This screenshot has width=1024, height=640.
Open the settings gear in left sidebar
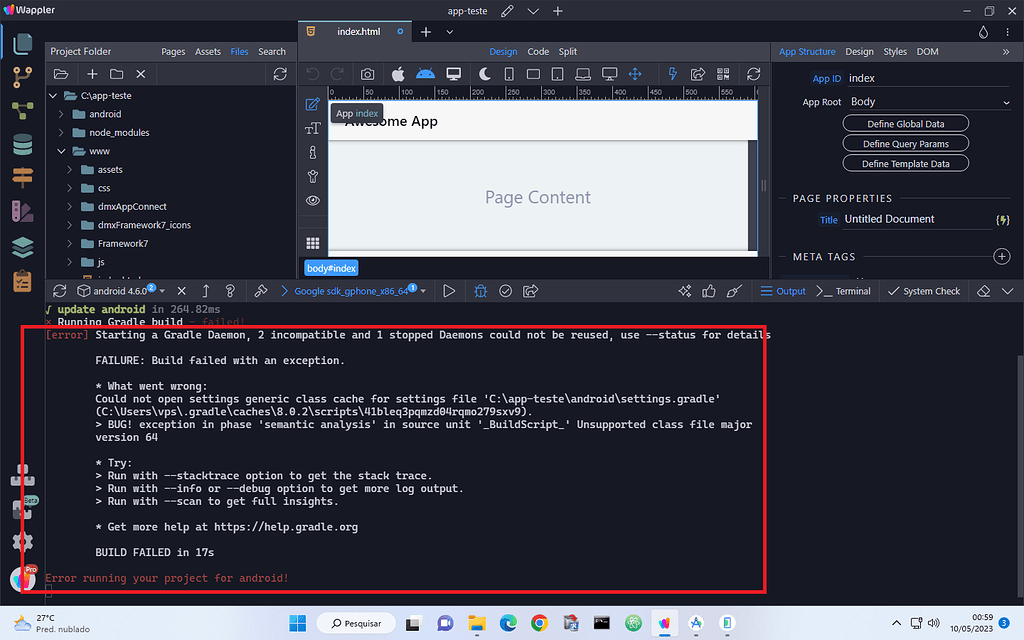point(23,541)
